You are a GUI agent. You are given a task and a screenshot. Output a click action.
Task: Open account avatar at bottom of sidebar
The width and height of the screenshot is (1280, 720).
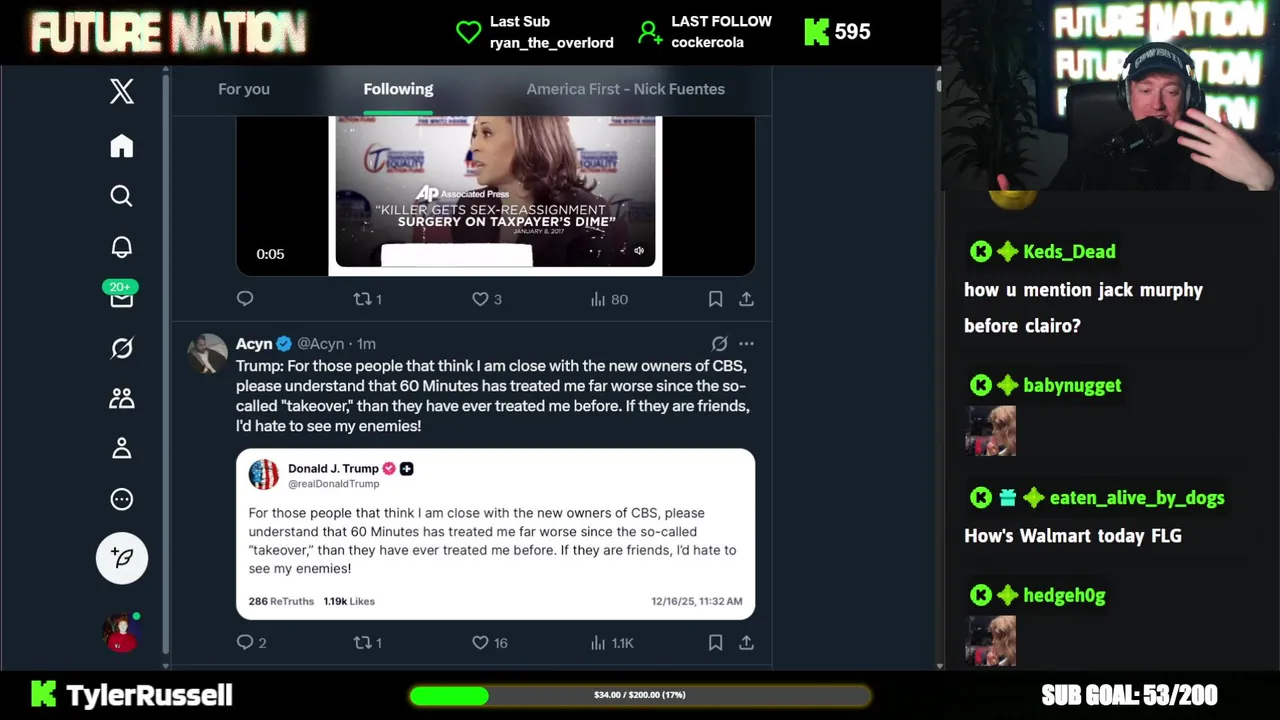point(121,632)
